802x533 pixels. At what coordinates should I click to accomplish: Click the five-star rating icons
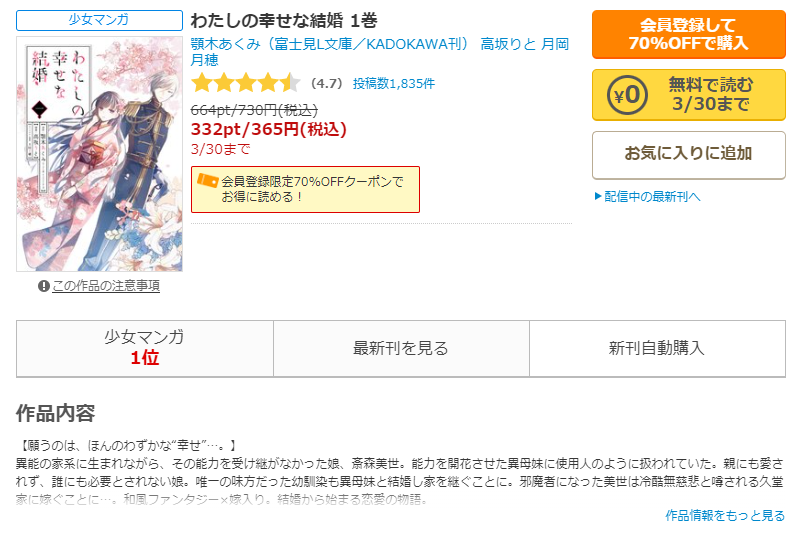tap(246, 83)
